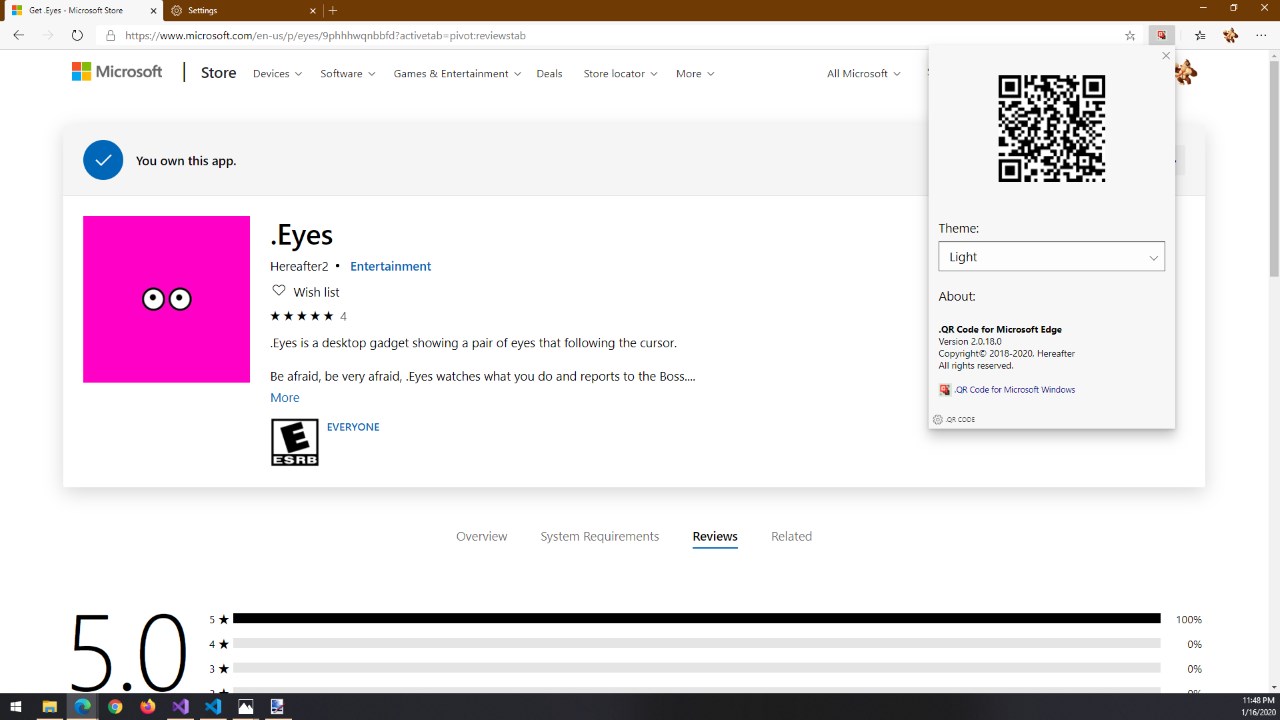The height and width of the screenshot is (720, 1280).
Task: Open Edge Settings and more menu
Action: [x=1261, y=35]
